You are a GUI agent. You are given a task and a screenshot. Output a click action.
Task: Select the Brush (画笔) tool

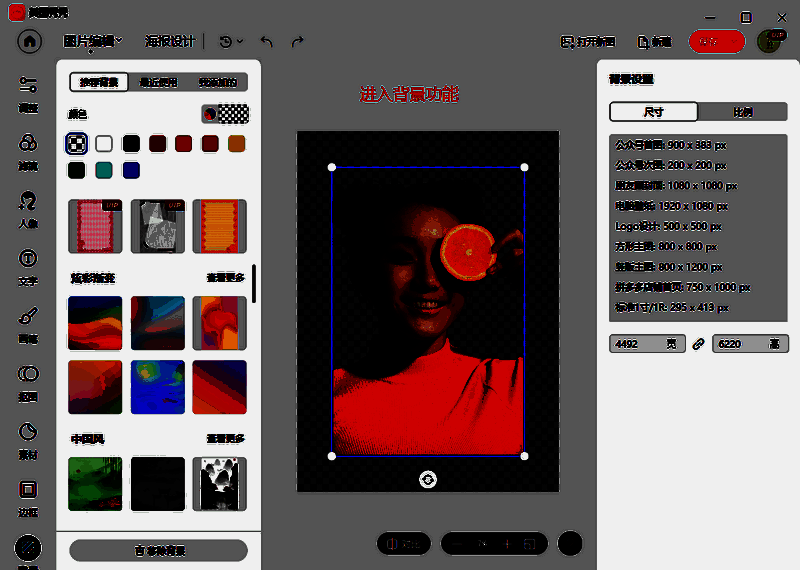[x=28, y=323]
